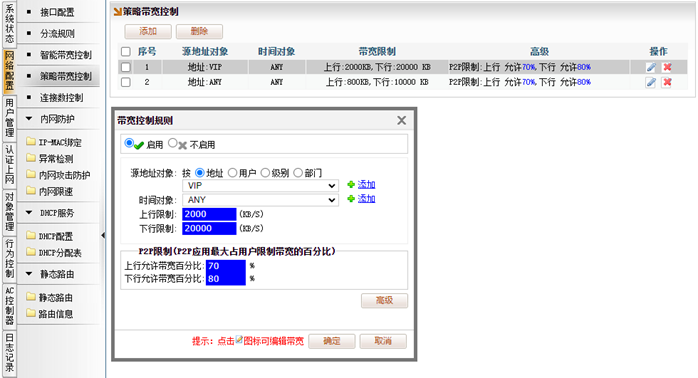This screenshot has width=698, height=378.
Task: Click the 删除 button above the table
Action: click(x=199, y=31)
